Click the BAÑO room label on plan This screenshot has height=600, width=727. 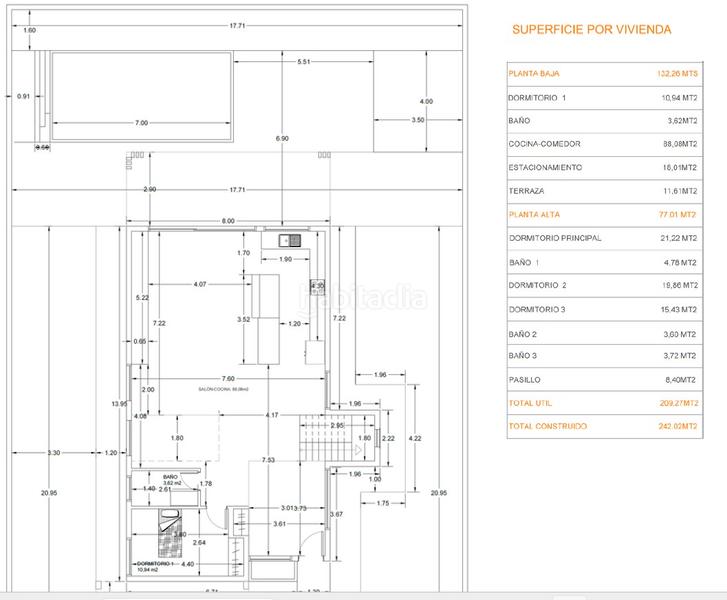[169, 479]
